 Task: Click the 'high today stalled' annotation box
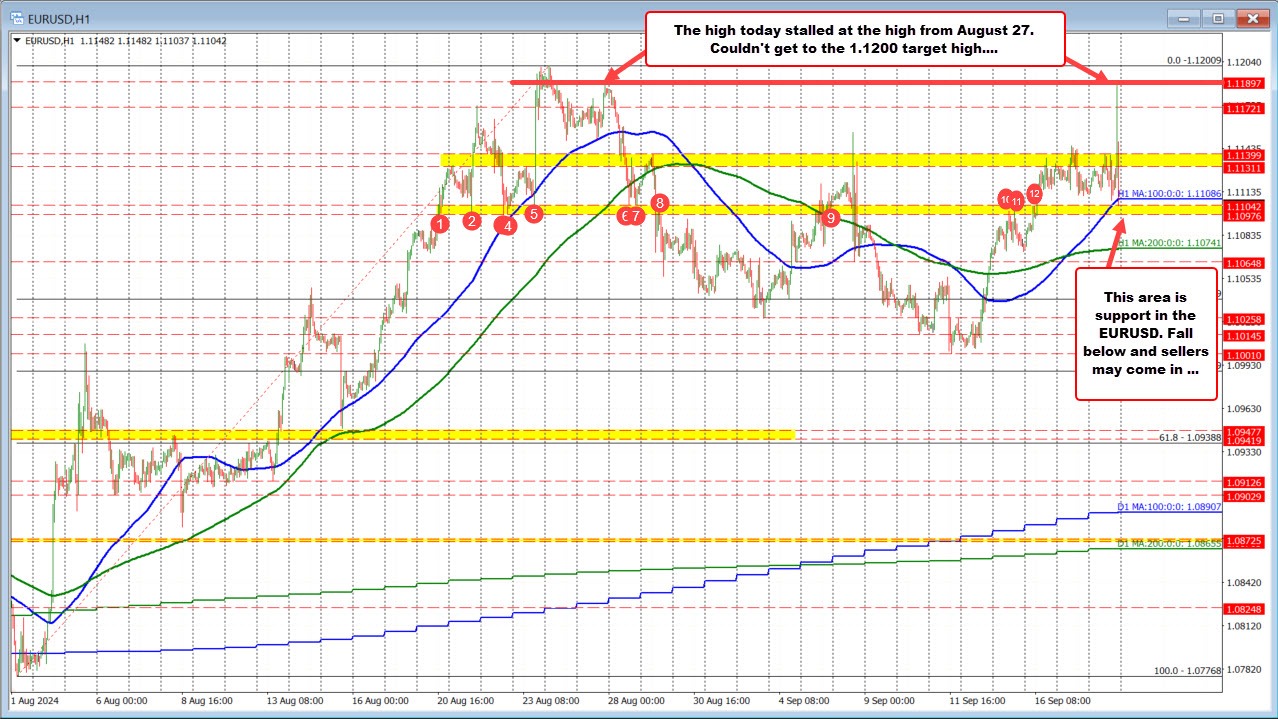(x=855, y=39)
